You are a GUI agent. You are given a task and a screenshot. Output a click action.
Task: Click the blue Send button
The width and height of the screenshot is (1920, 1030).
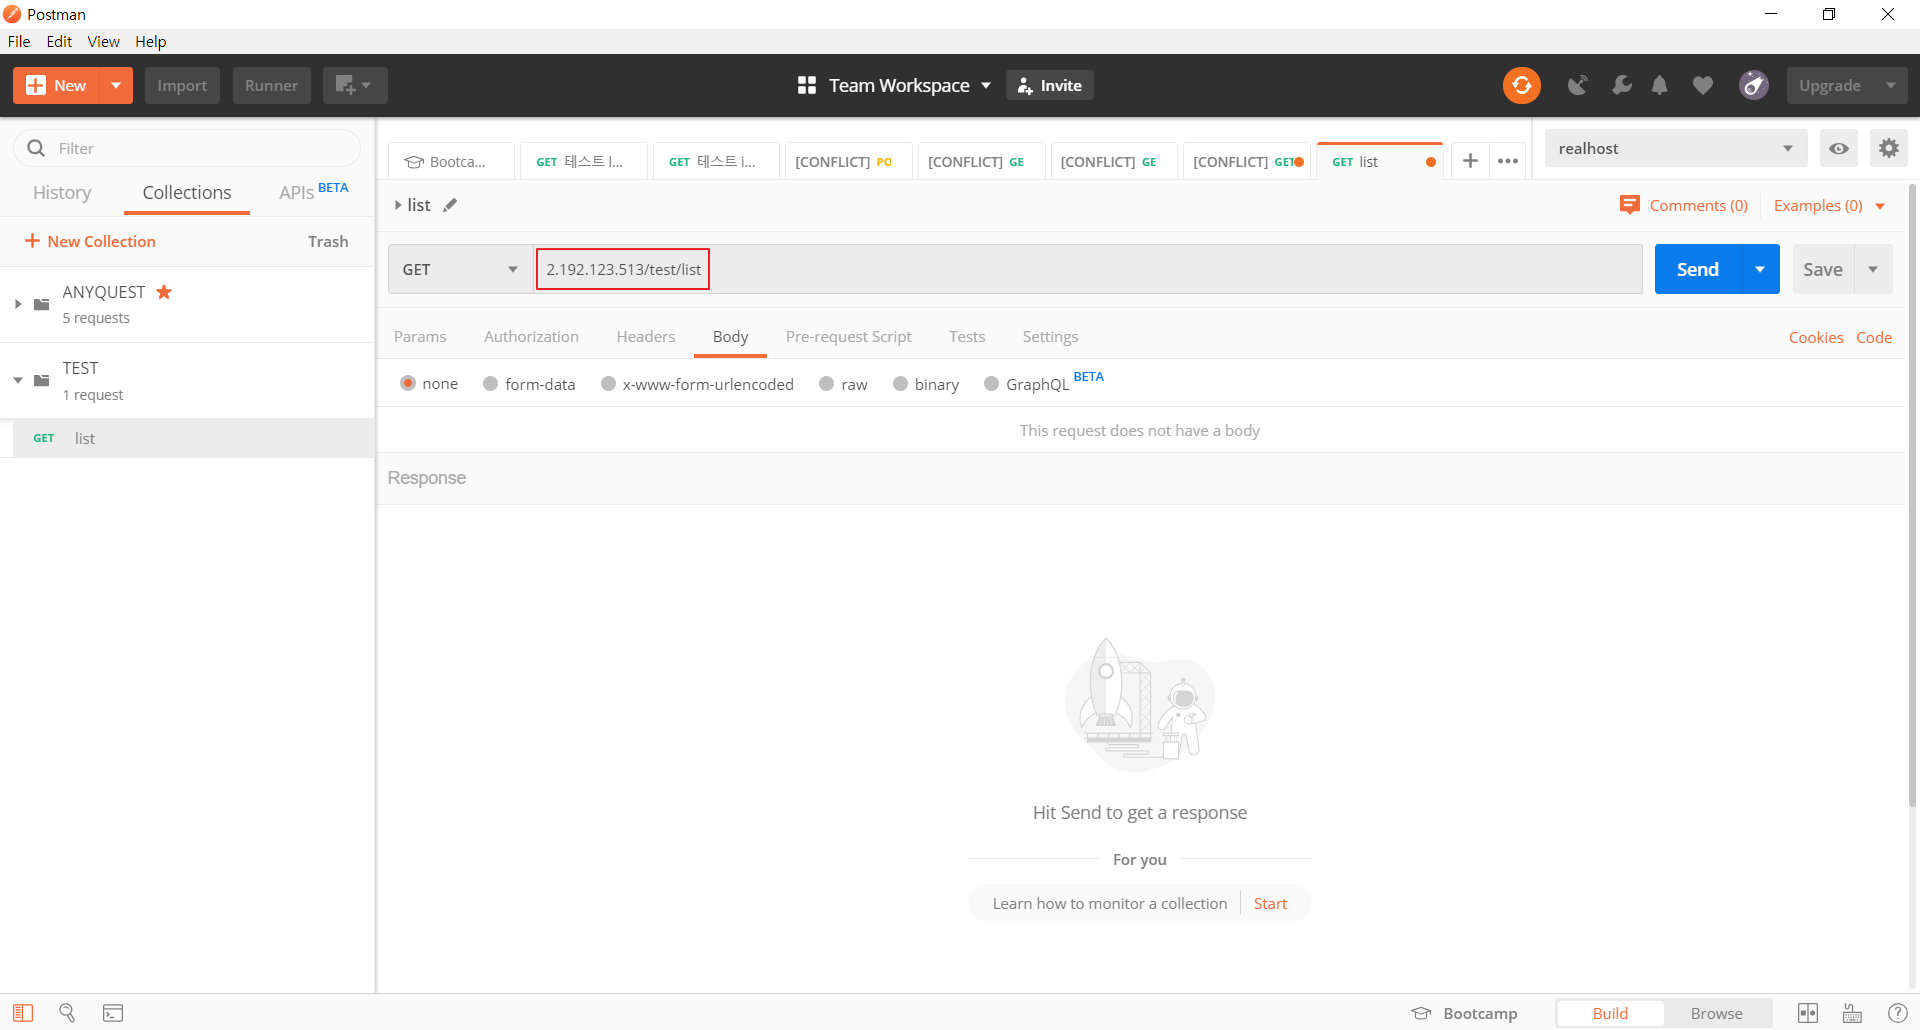(x=1698, y=269)
